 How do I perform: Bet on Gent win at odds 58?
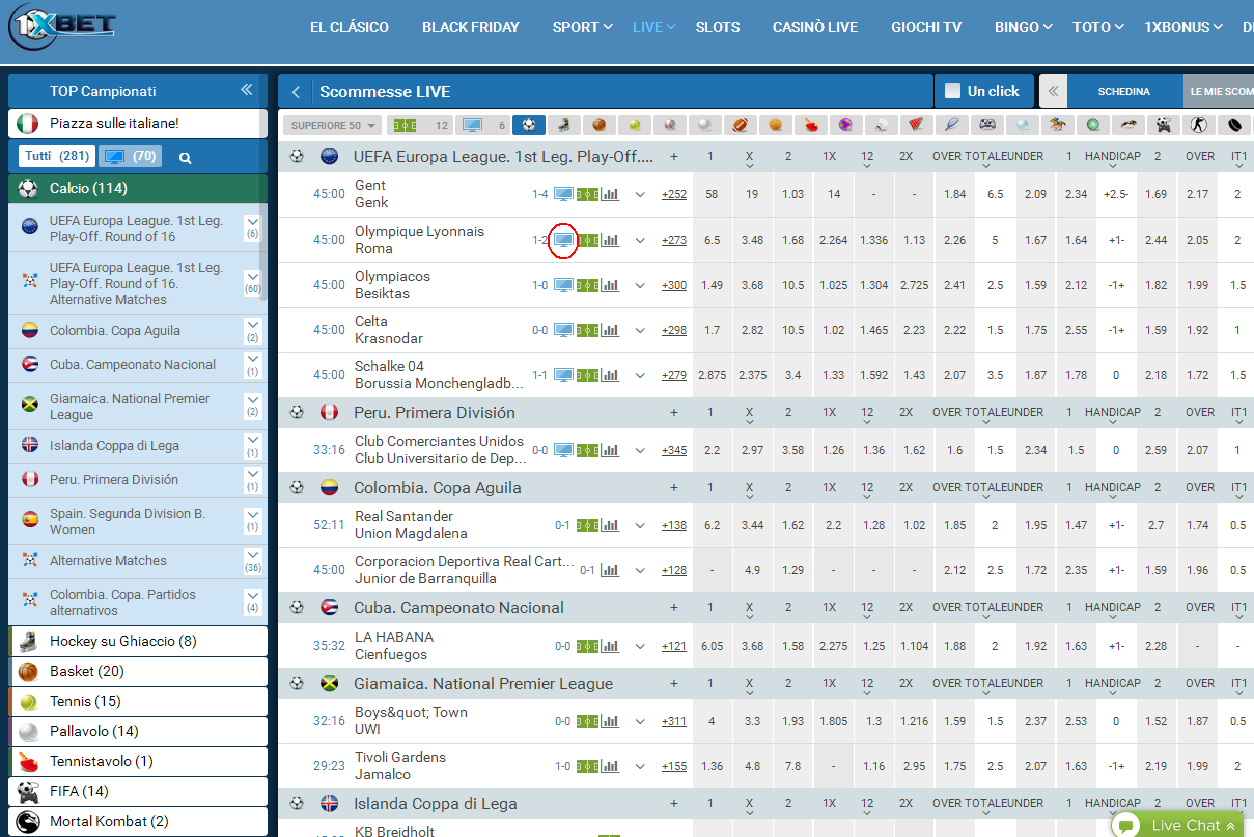(x=711, y=194)
